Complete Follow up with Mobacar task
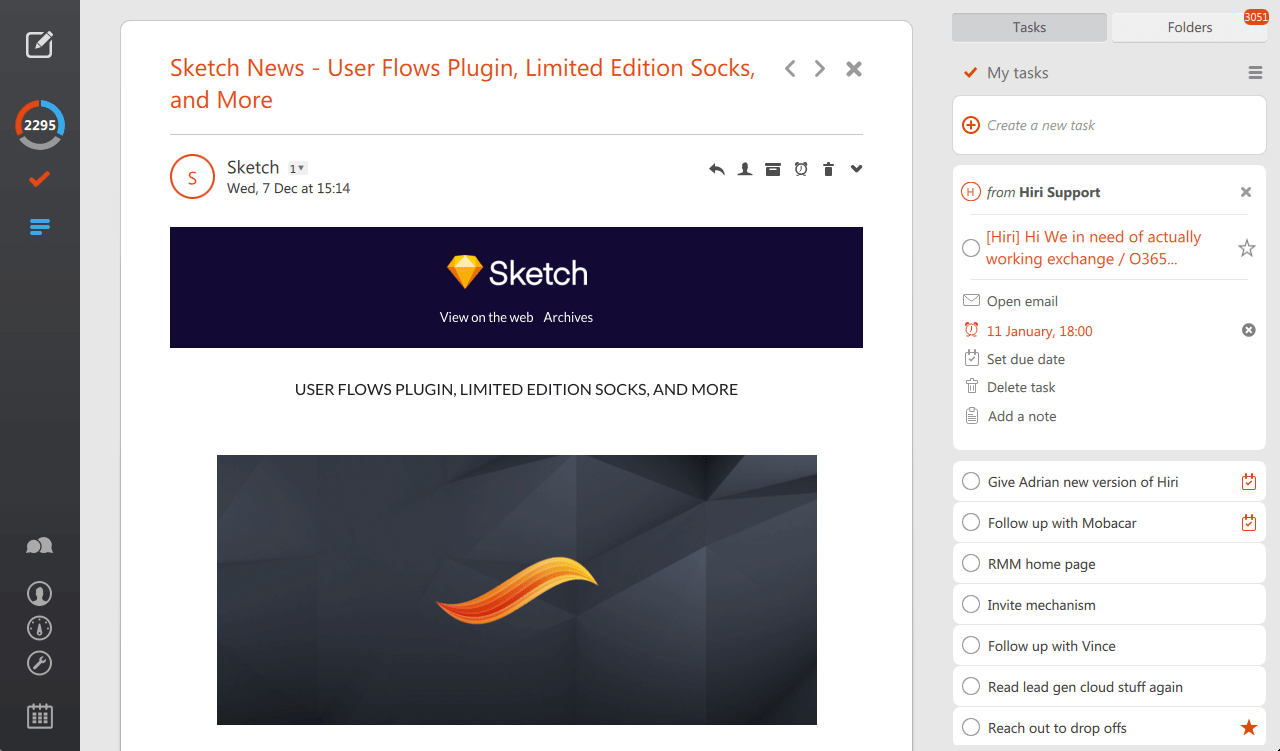This screenshot has width=1280, height=751. (971, 523)
